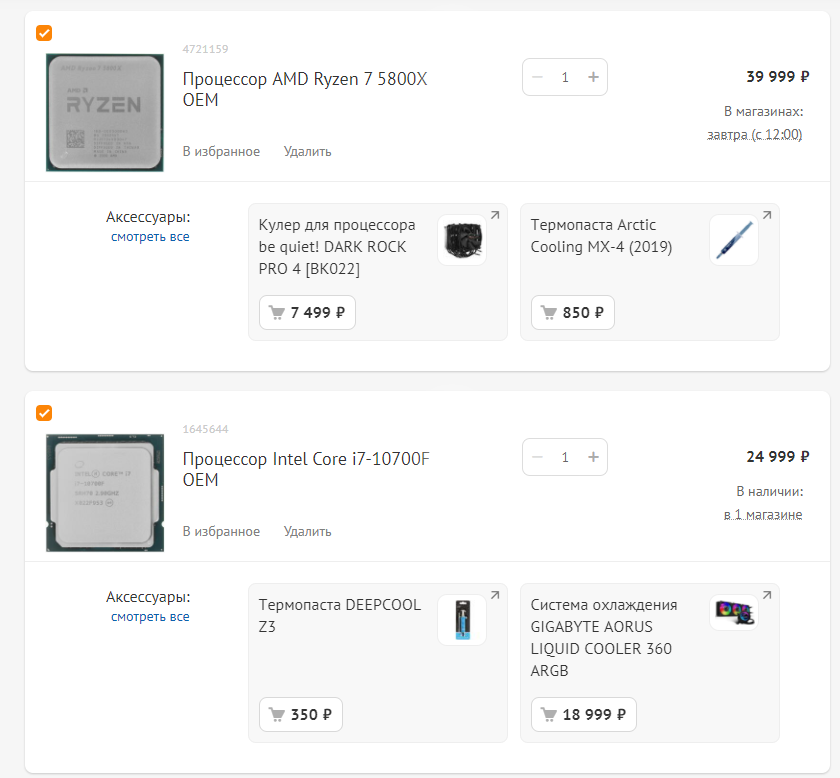Add DEEPCOOL Z3 to cart for 350 ₽
The width and height of the screenshot is (840, 778).
[x=301, y=714]
